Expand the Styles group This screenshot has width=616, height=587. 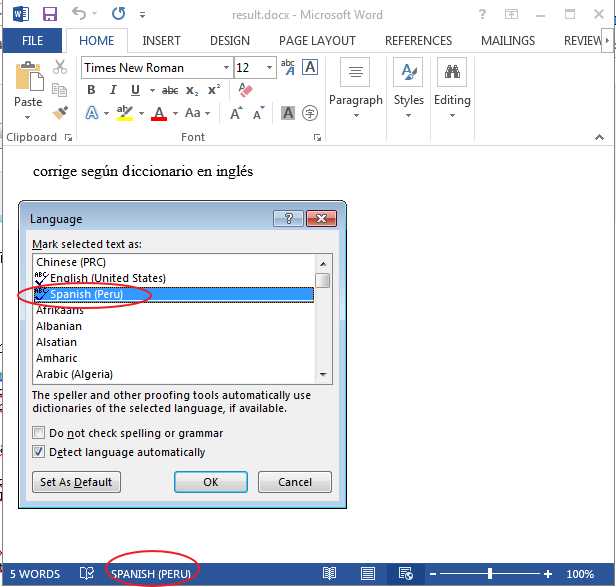(x=409, y=88)
